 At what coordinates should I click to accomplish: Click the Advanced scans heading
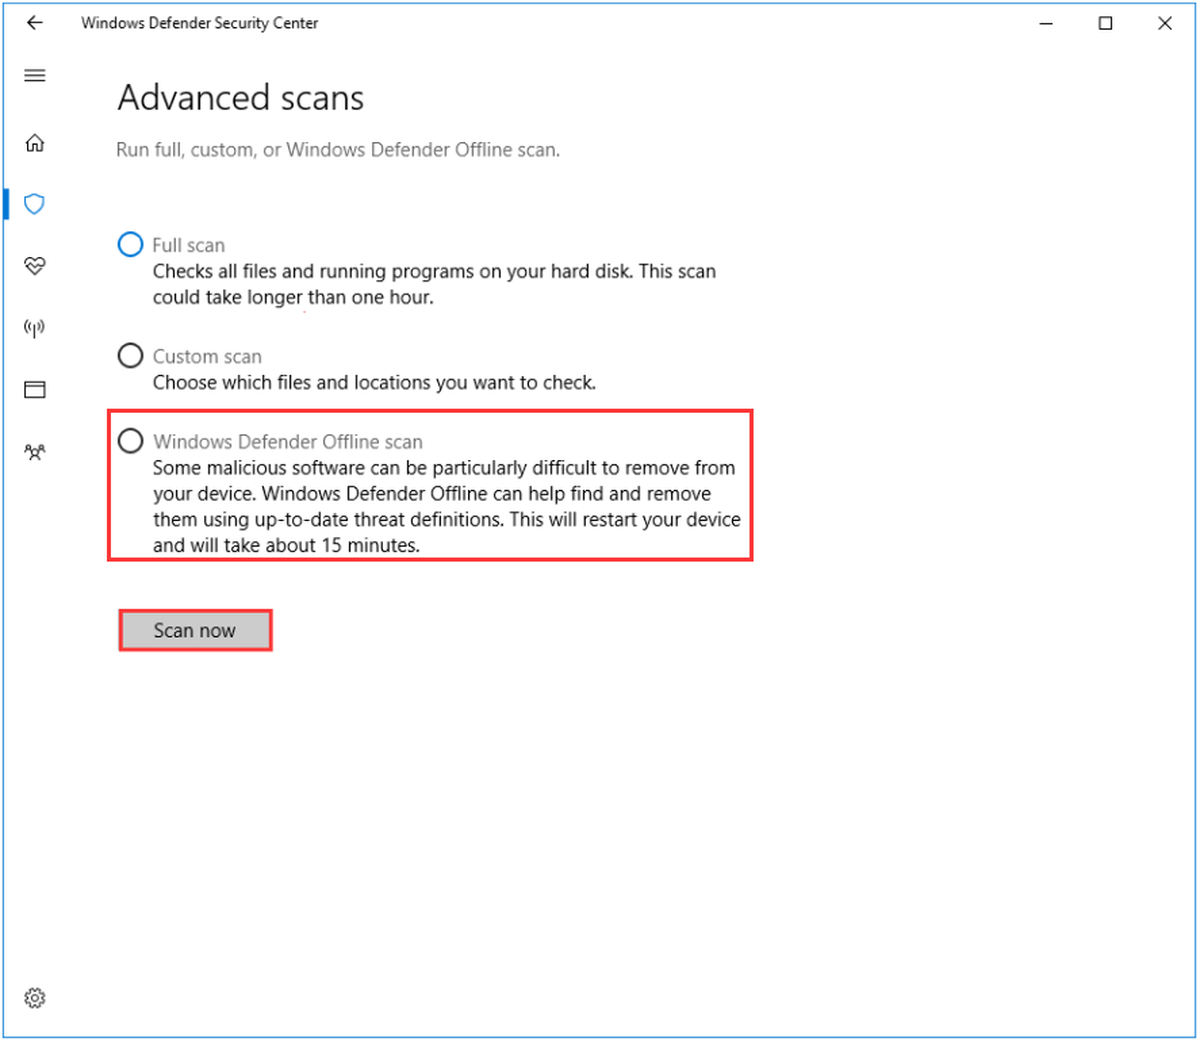pyautogui.click(x=241, y=98)
